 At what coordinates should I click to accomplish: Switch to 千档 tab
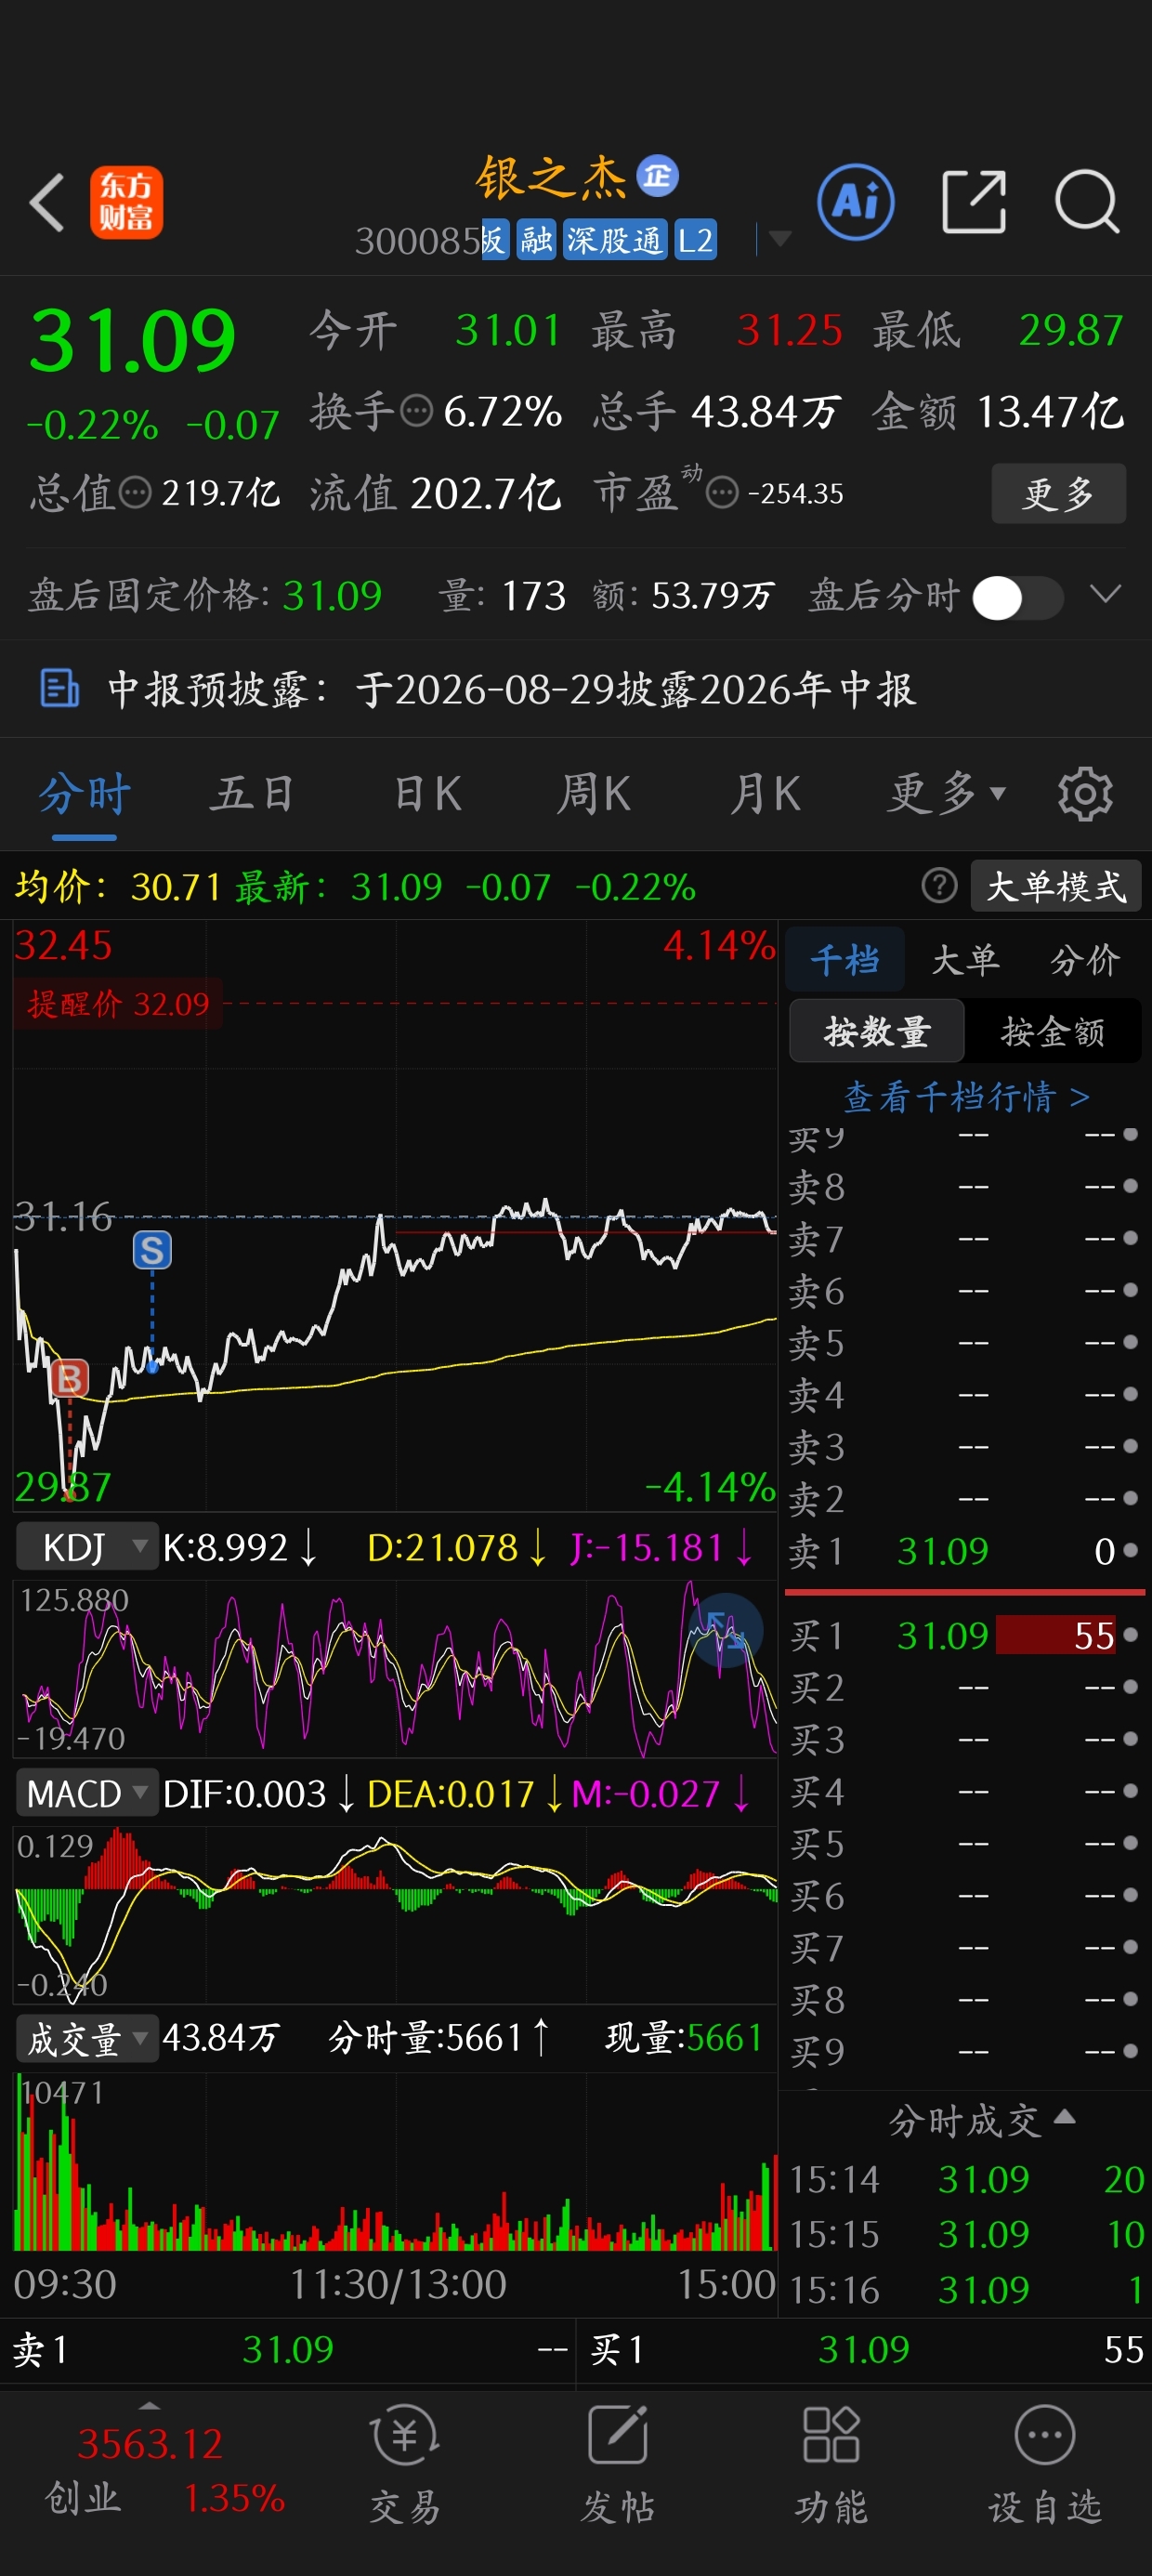(845, 959)
